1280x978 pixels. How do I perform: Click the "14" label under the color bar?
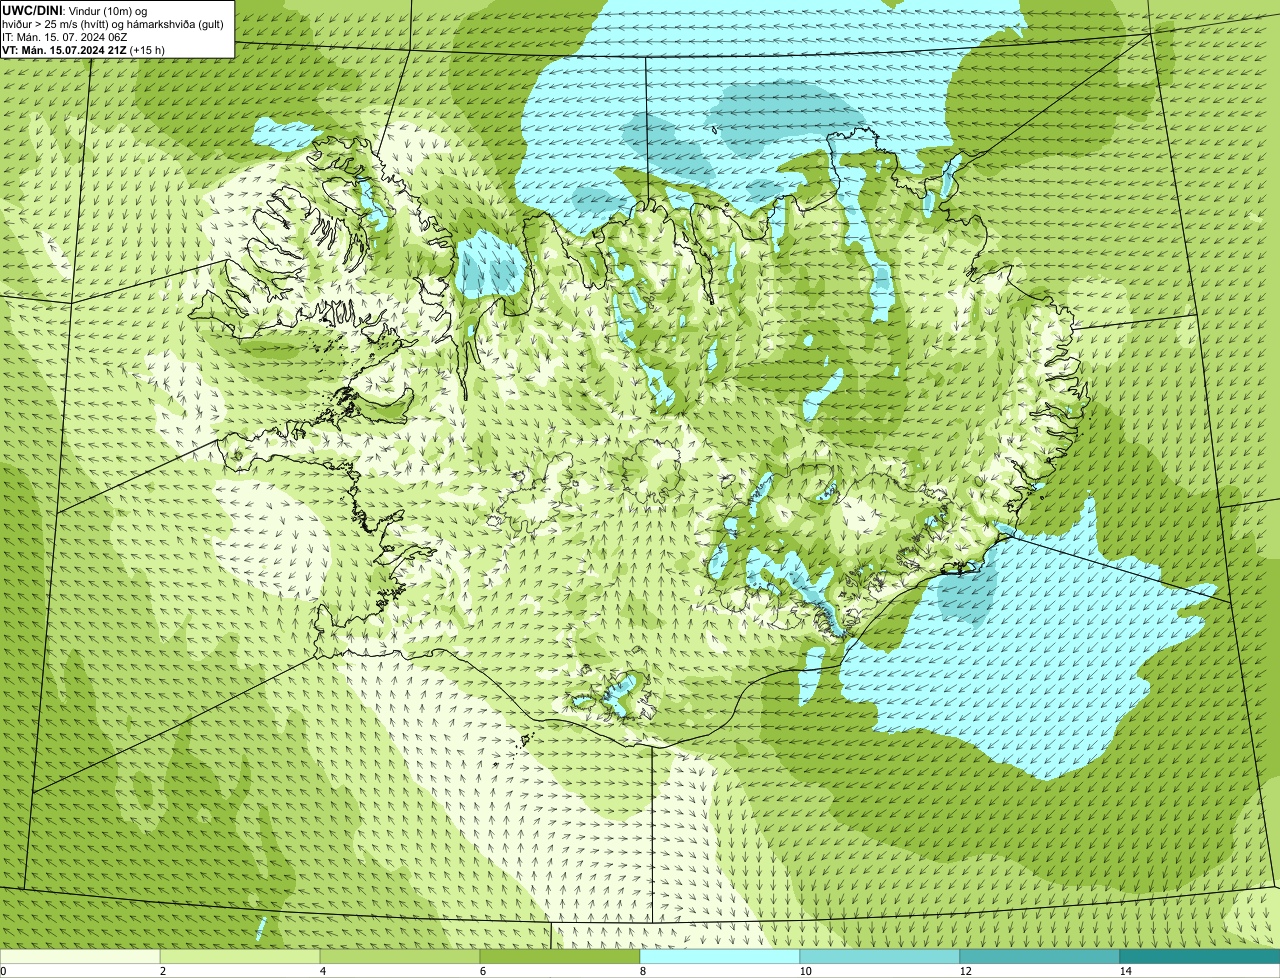[x=1124, y=971]
